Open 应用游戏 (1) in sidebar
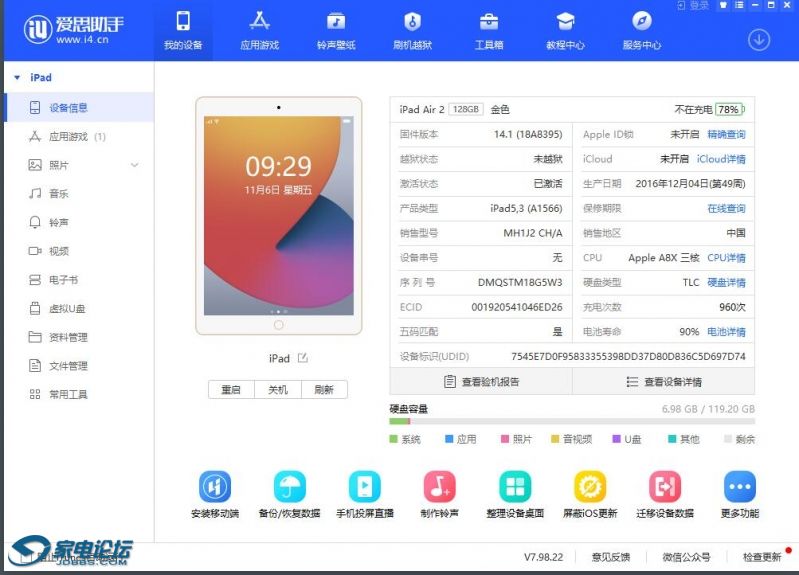799x575 pixels. (x=79, y=137)
